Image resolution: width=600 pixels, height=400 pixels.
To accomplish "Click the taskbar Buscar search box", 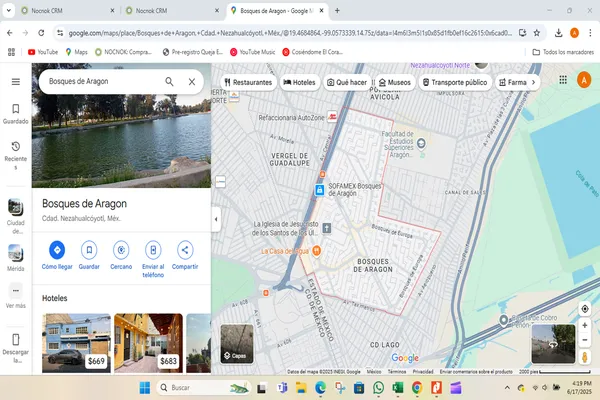I will tap(203, 388).
